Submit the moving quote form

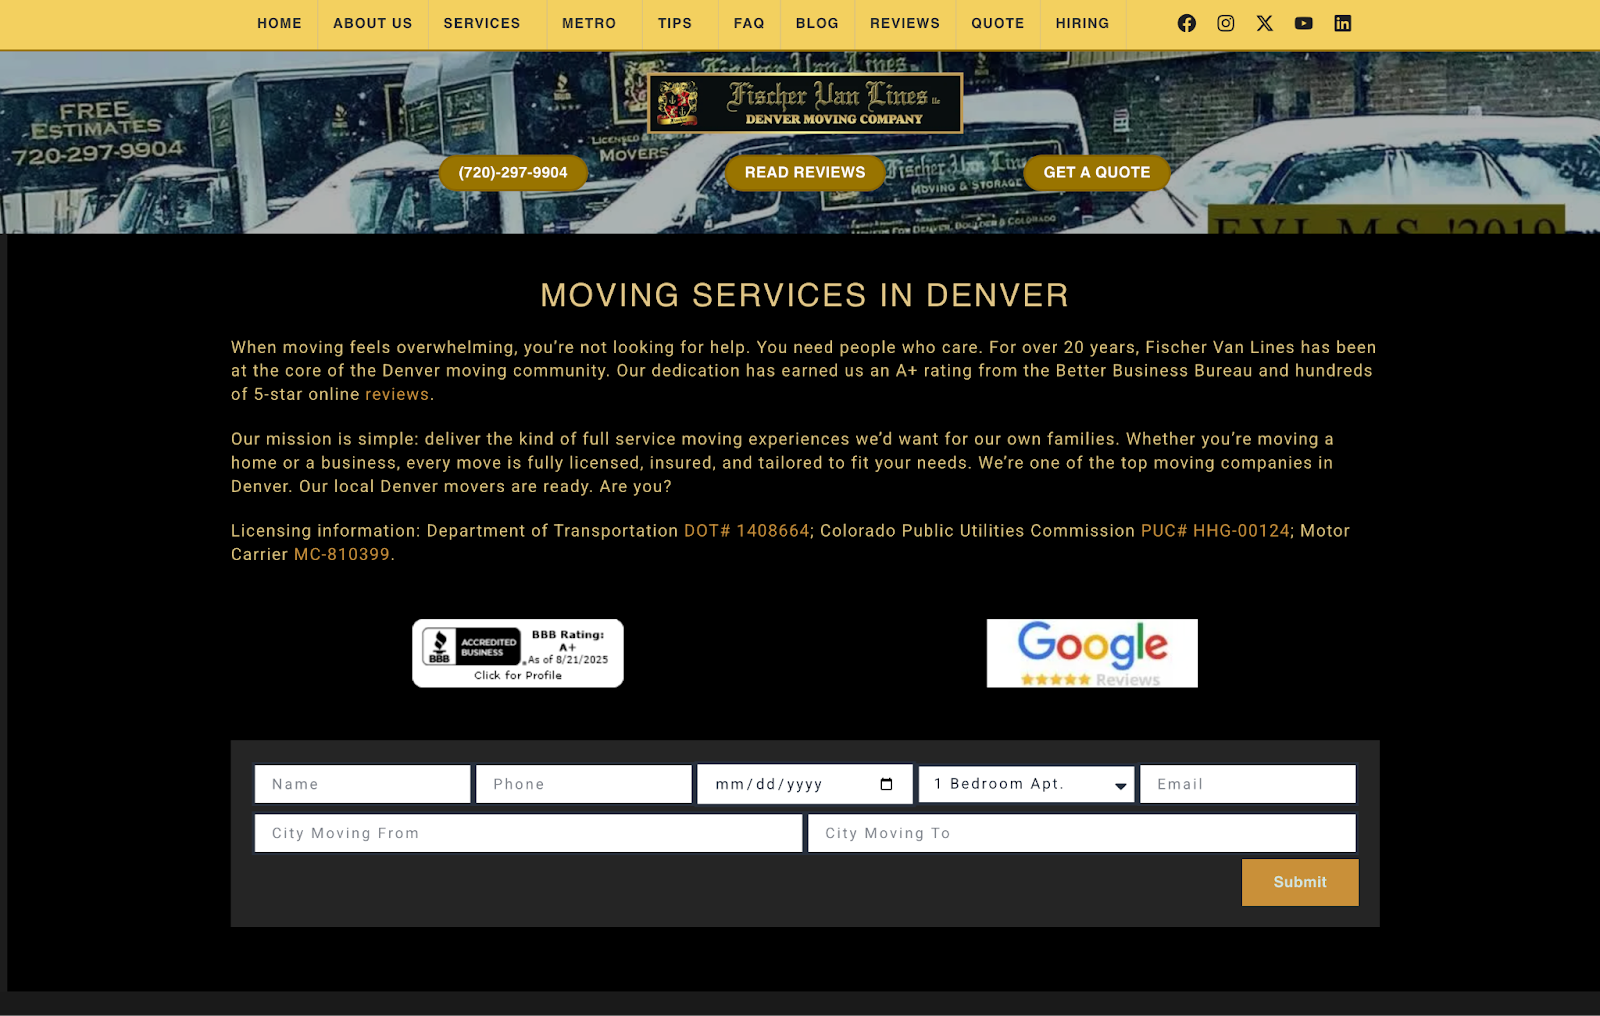click(x=1299, y=882)
